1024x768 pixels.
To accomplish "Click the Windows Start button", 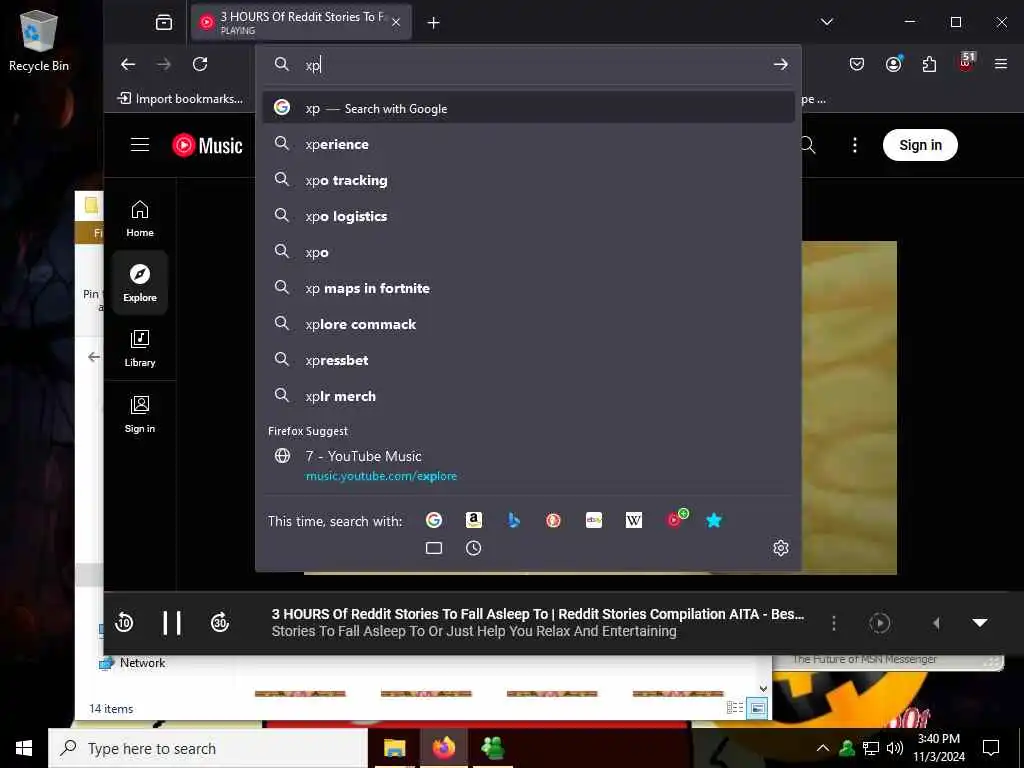I will click(24, 748).
